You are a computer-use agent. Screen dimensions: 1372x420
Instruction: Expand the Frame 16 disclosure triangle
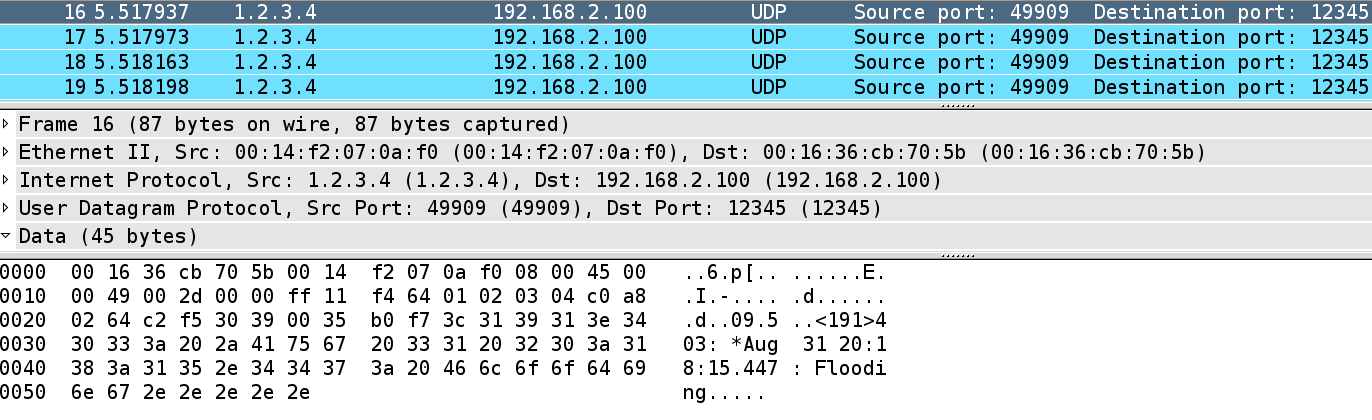(x=8, y=125)
